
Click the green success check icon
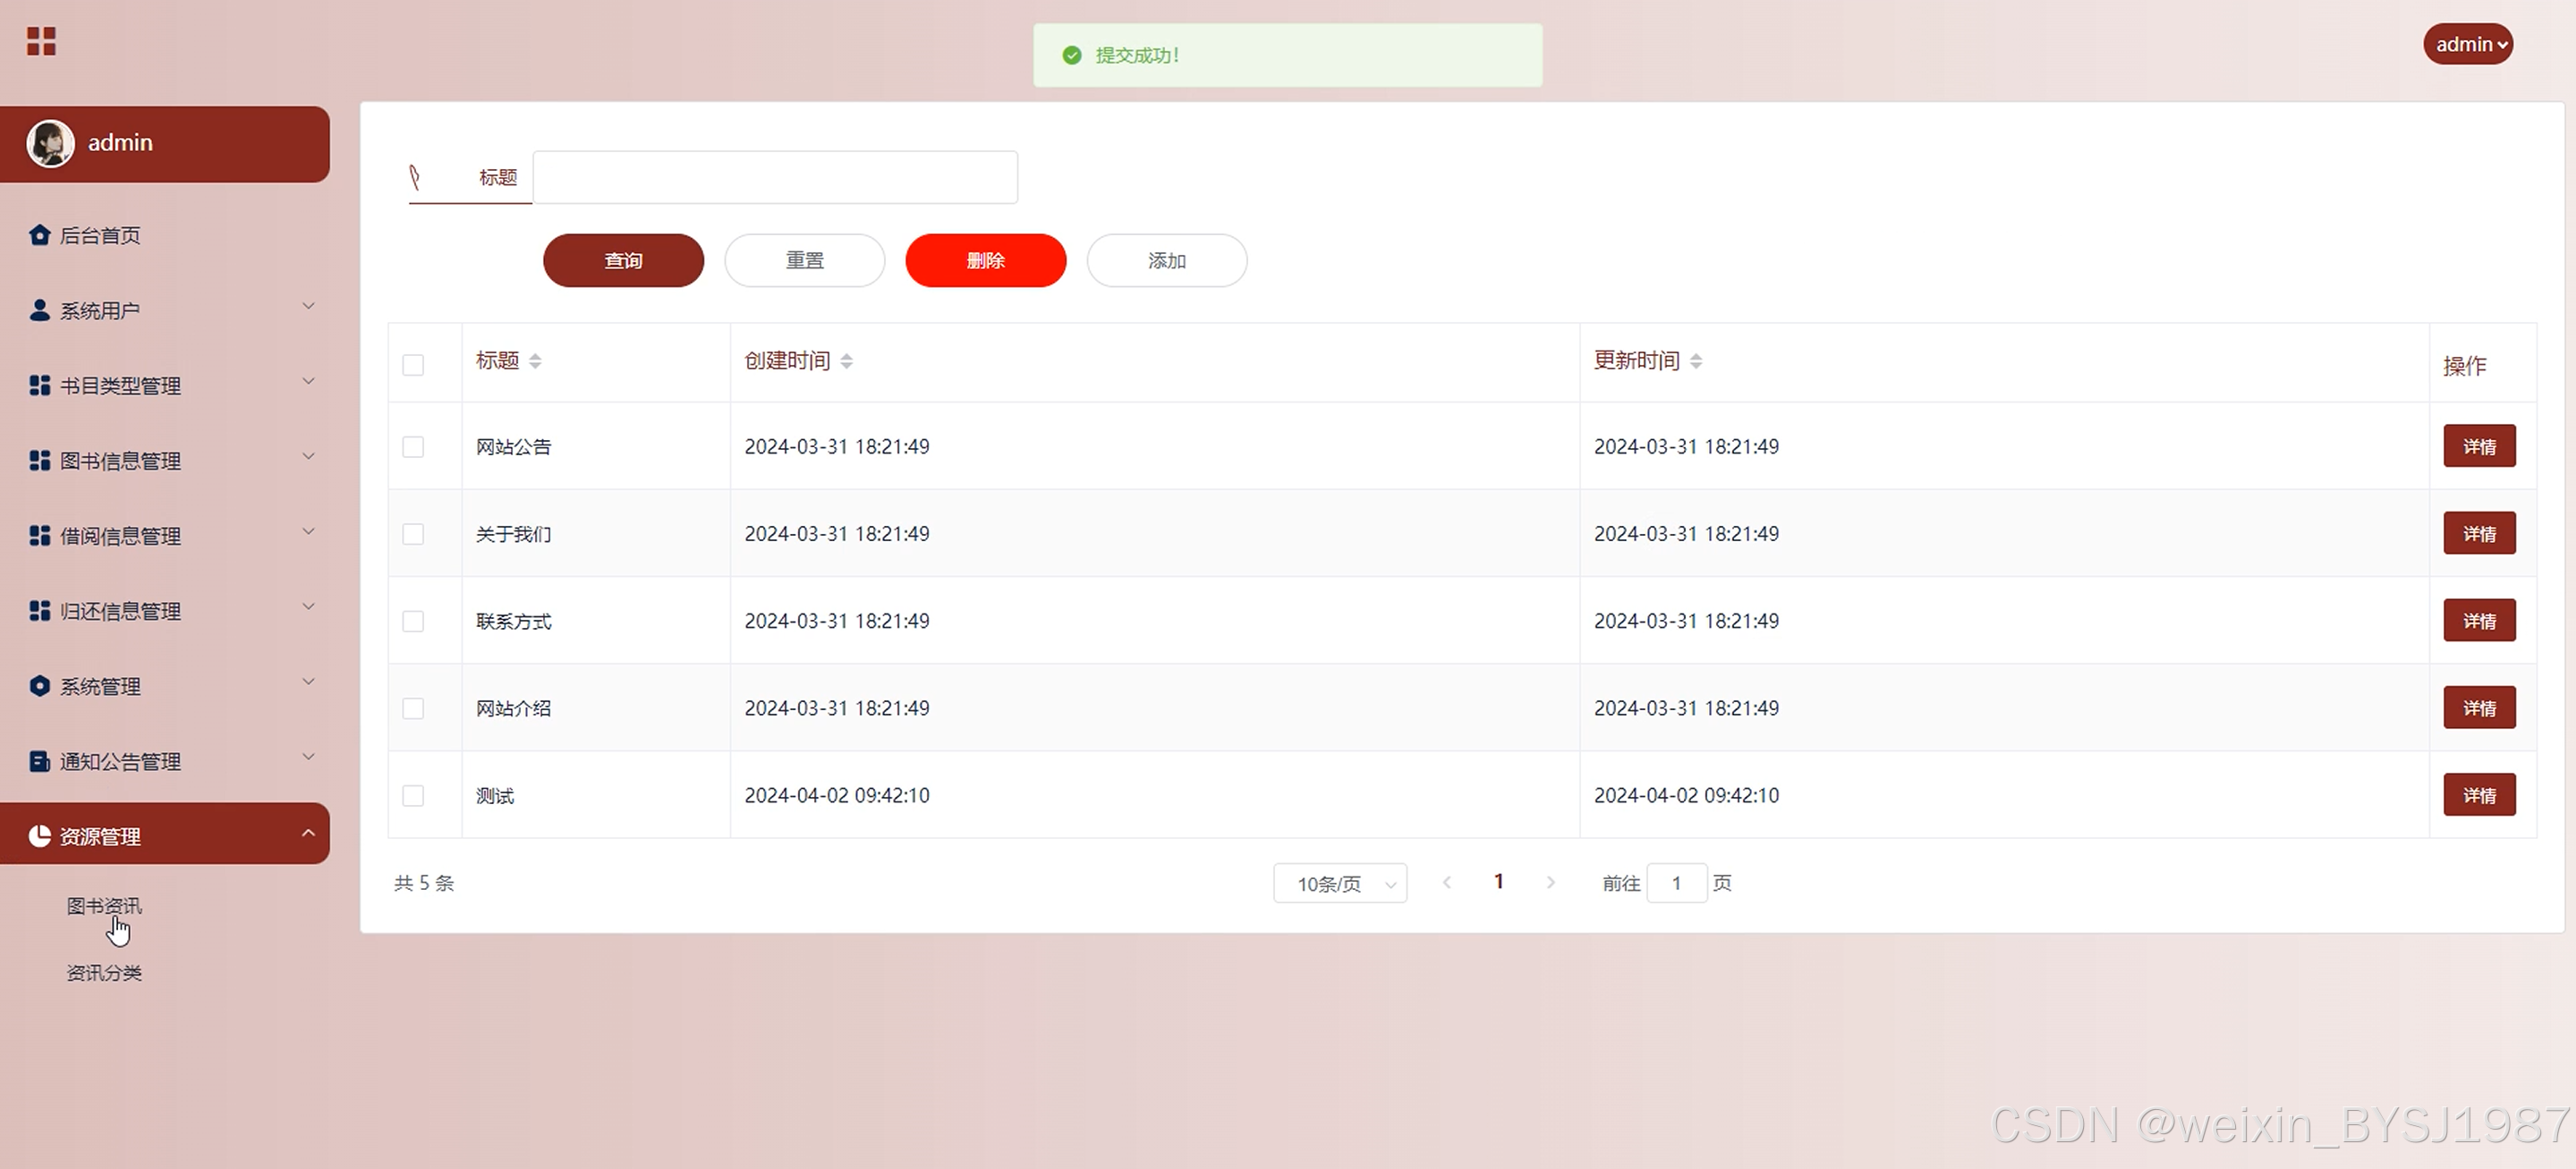click(1071, 55)
